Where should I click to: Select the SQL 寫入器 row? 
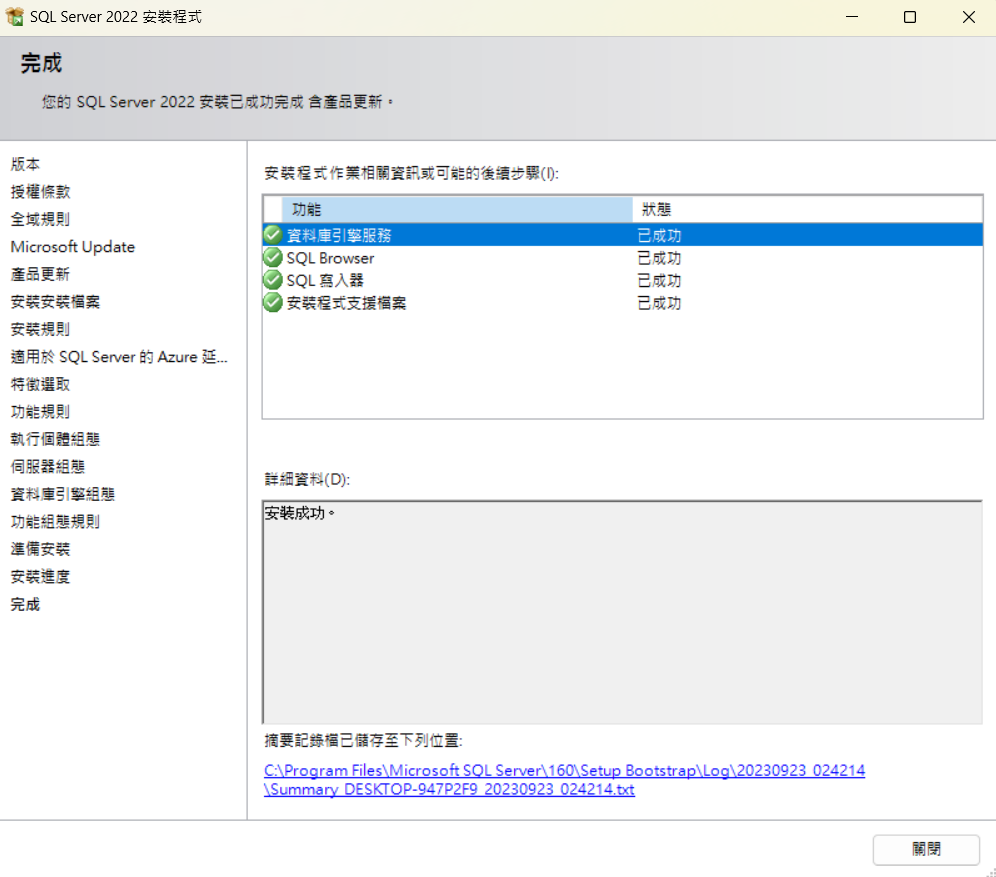tap(622, 280)
